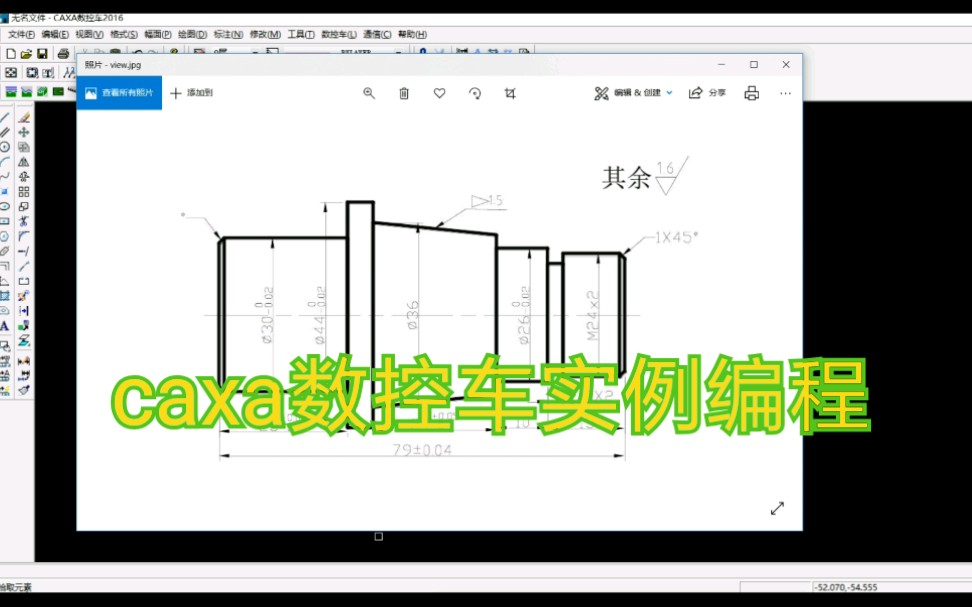Screen dimensions: 972x607
Task: Select the Mirror tool in CAXA edit toolbar
Action: click(x=24, y=162)
